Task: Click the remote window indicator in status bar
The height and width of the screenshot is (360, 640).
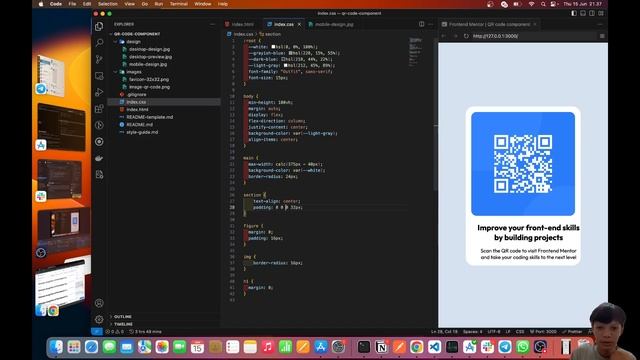Action: point(97,331)
